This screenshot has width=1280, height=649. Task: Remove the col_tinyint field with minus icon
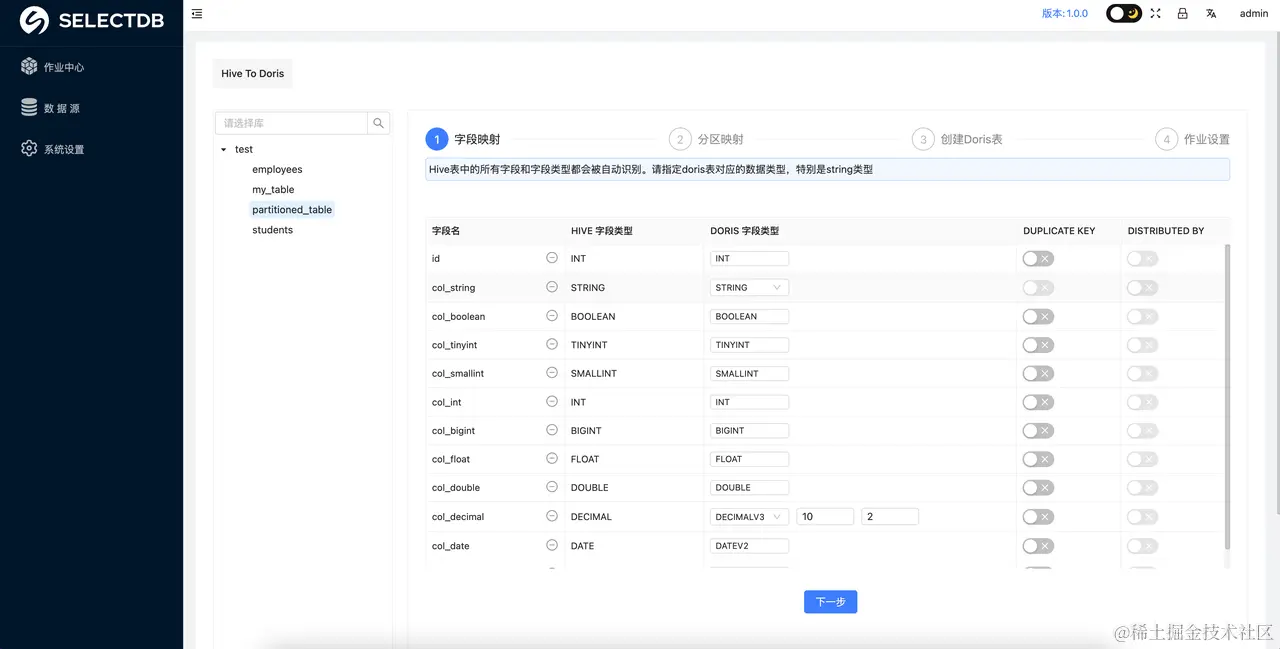pyautogui.click(x=552, y=344)
